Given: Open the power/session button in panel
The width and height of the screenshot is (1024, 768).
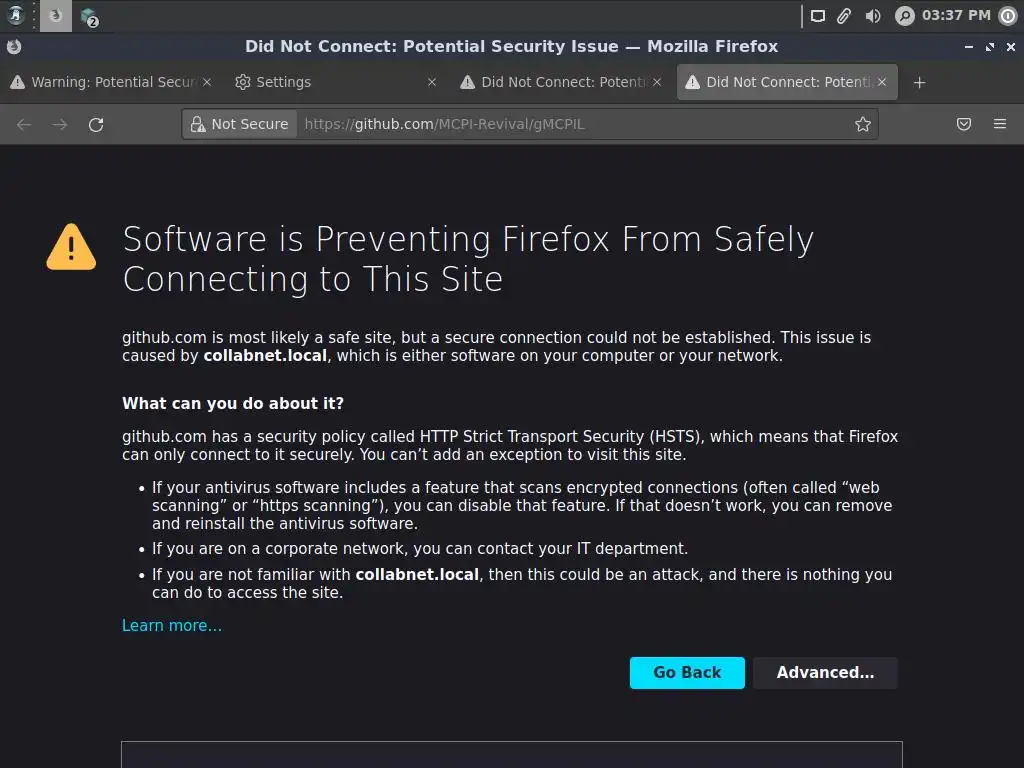Looking at the screenshot, I should click(1008, 15).
